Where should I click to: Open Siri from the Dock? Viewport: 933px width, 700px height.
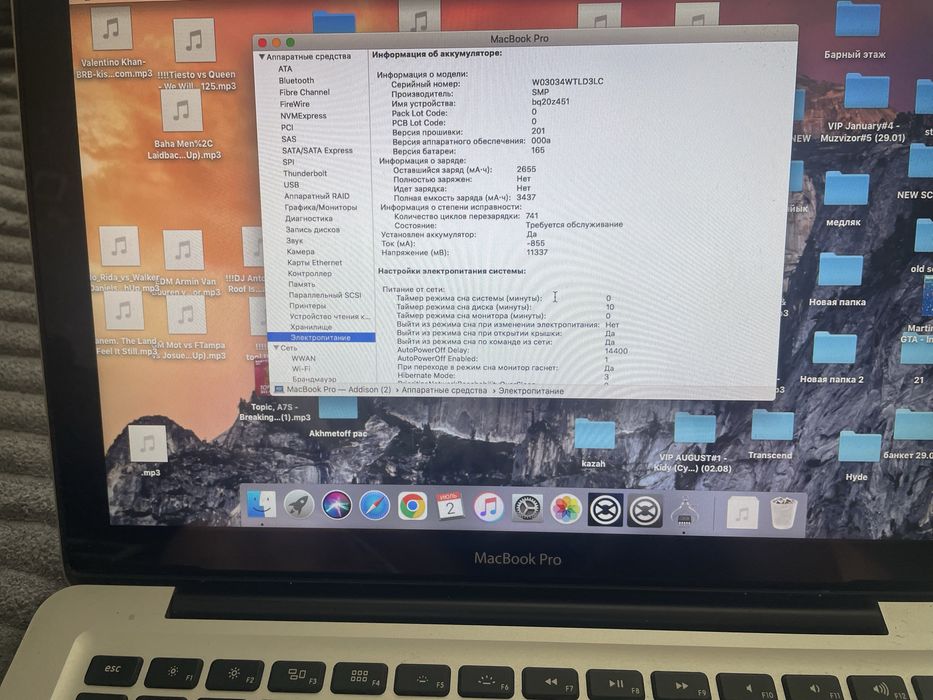click(336, 505)
